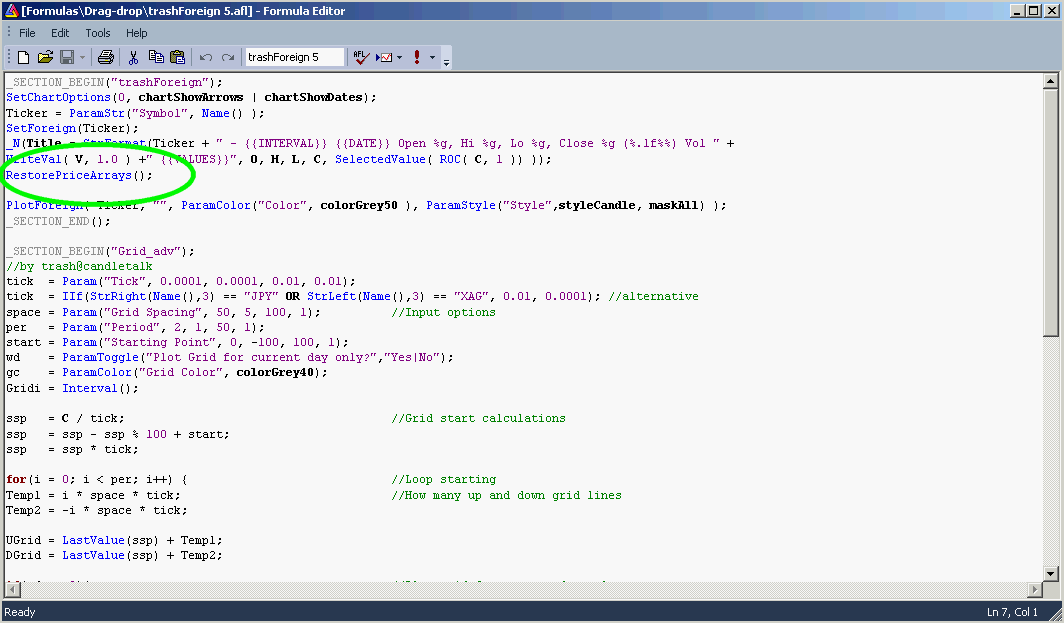Redo the last undone edit
The height and width of the screenshot is (623, 1064).
pyautogui.click(x=228, y=58)
